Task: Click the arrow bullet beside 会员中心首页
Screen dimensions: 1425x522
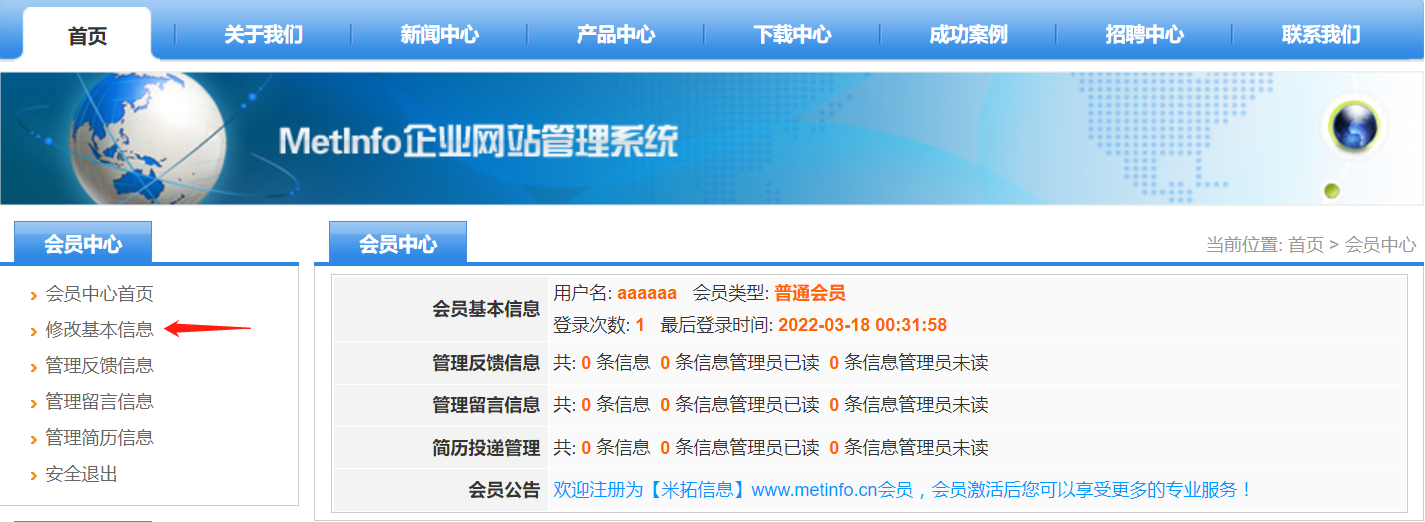Action: [x=34, y=296]
